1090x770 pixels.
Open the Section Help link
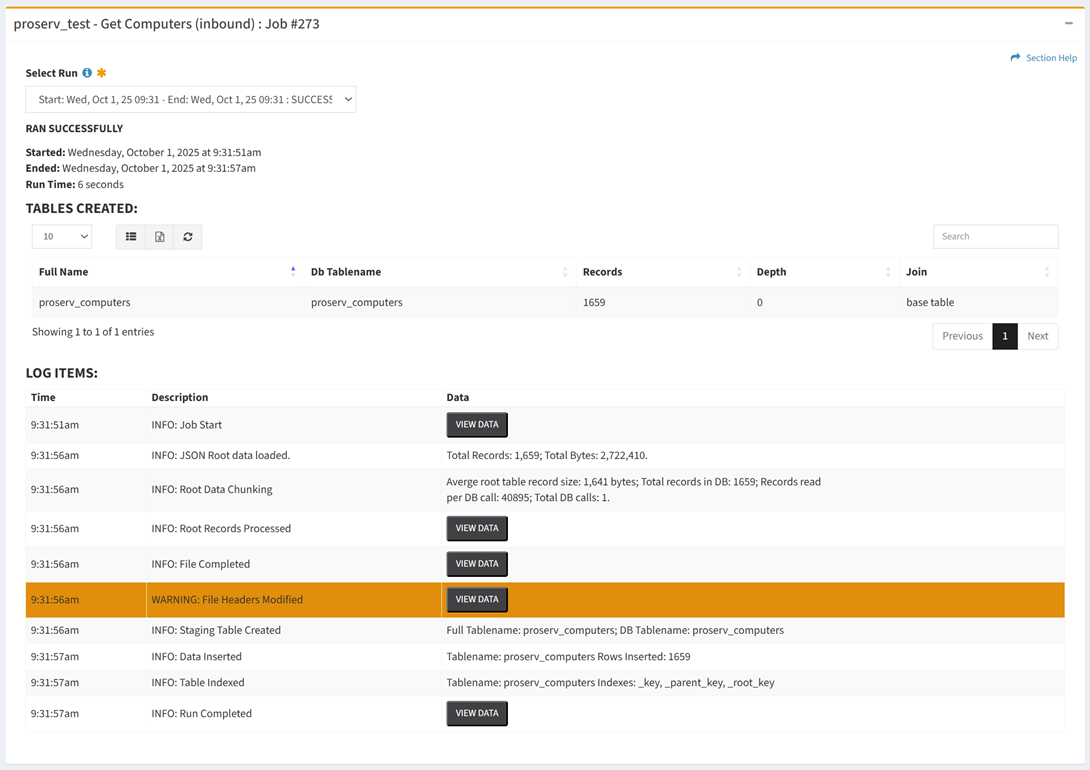coord(1043,58)
